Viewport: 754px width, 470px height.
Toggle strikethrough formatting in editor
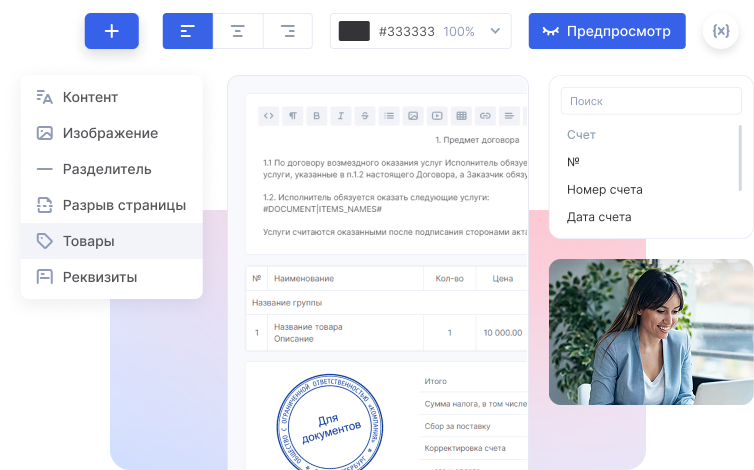365,115
